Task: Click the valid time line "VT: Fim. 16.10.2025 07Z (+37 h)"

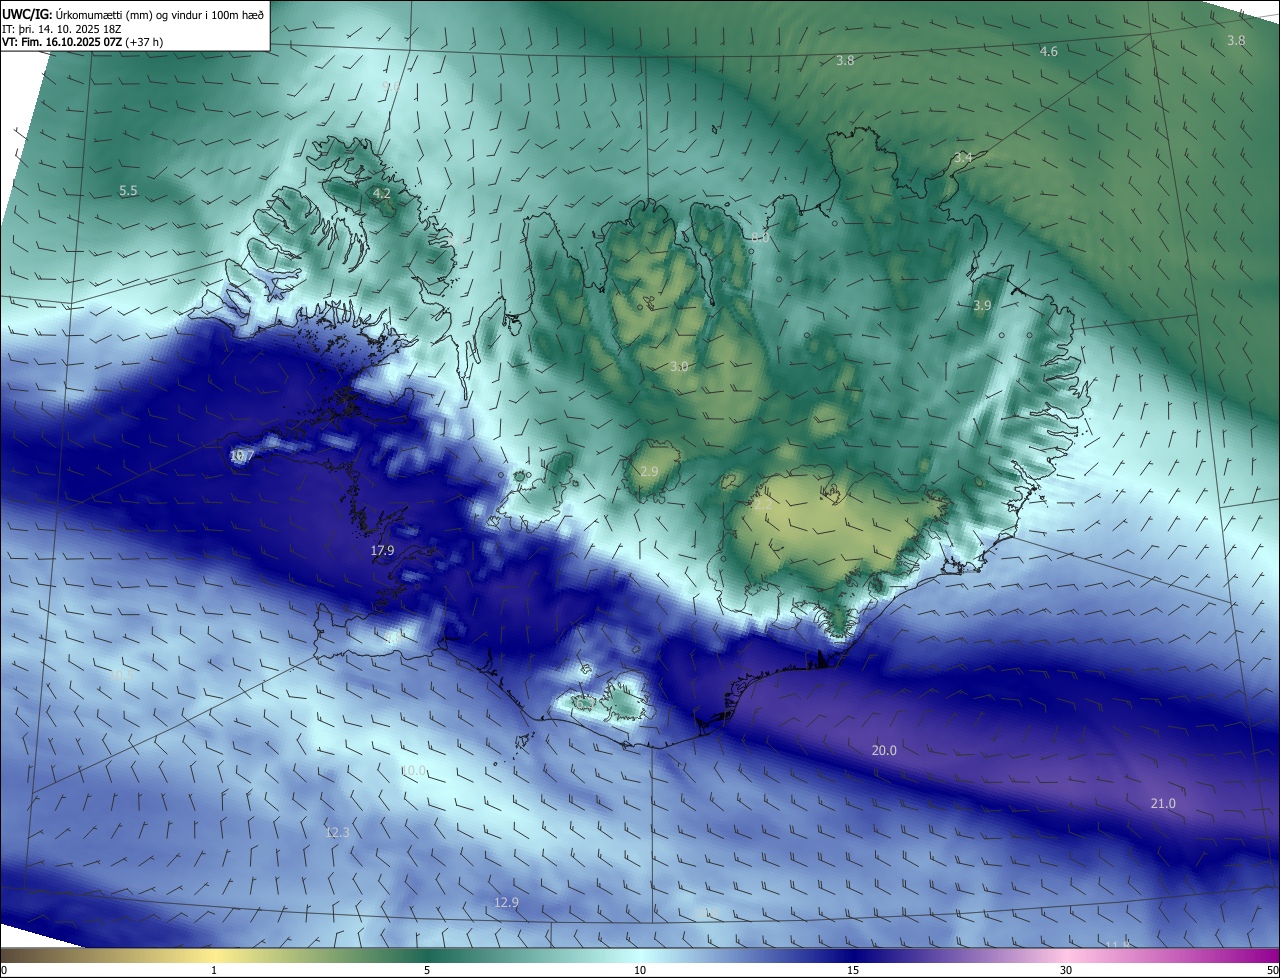Action: [x=83, y=43]
